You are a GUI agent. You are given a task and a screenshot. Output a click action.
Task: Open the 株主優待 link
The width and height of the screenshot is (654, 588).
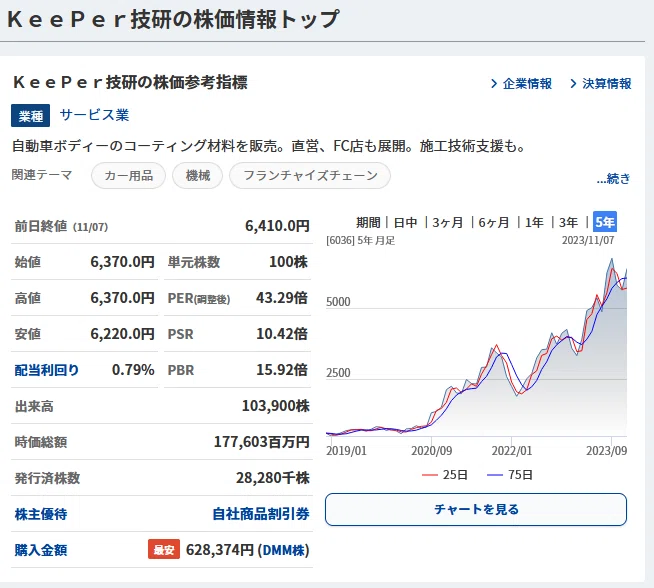[41, 514]
